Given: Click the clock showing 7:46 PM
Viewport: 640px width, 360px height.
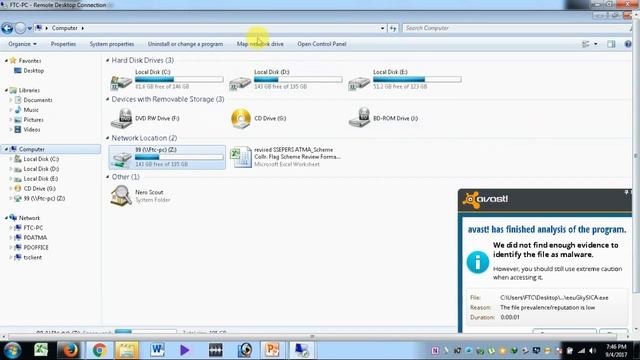Looking at the screenshot, I should (616, 347).
